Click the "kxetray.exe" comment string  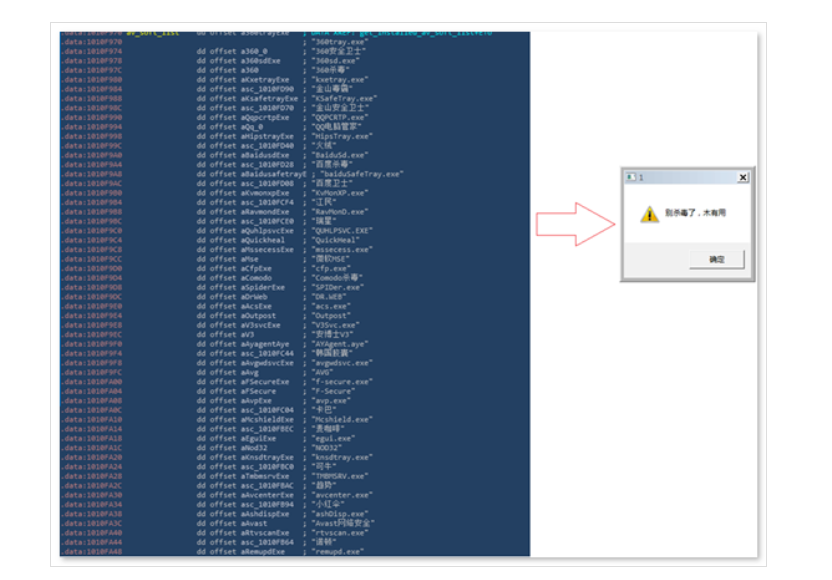tap(340, 80)
